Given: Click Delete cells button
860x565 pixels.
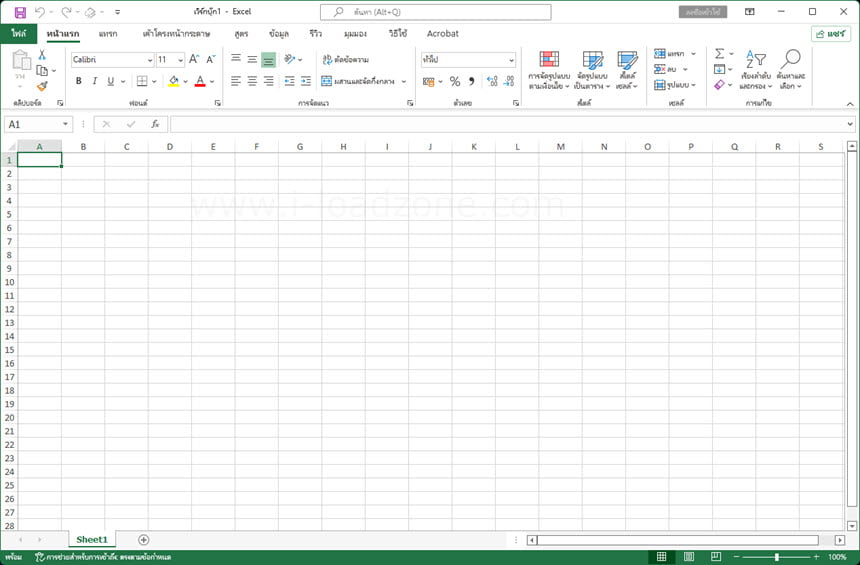Looking at the screenshot, I should 665,69.
